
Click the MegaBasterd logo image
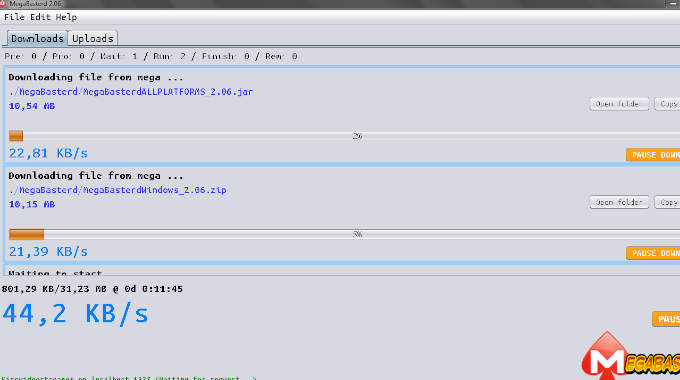point(631,356)
